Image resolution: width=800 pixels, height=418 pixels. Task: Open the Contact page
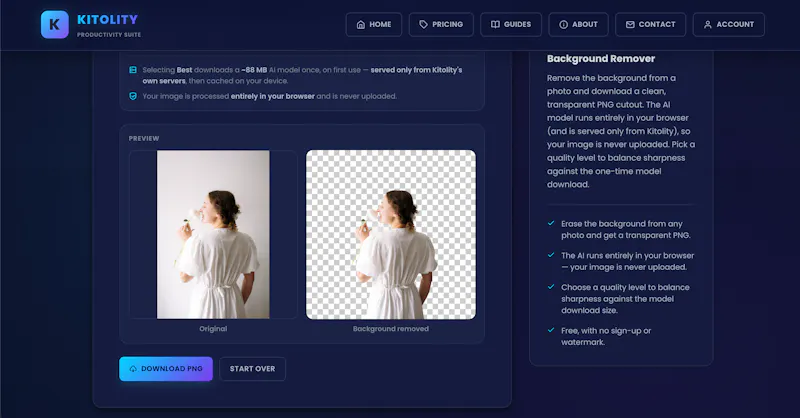coord(651,24)
